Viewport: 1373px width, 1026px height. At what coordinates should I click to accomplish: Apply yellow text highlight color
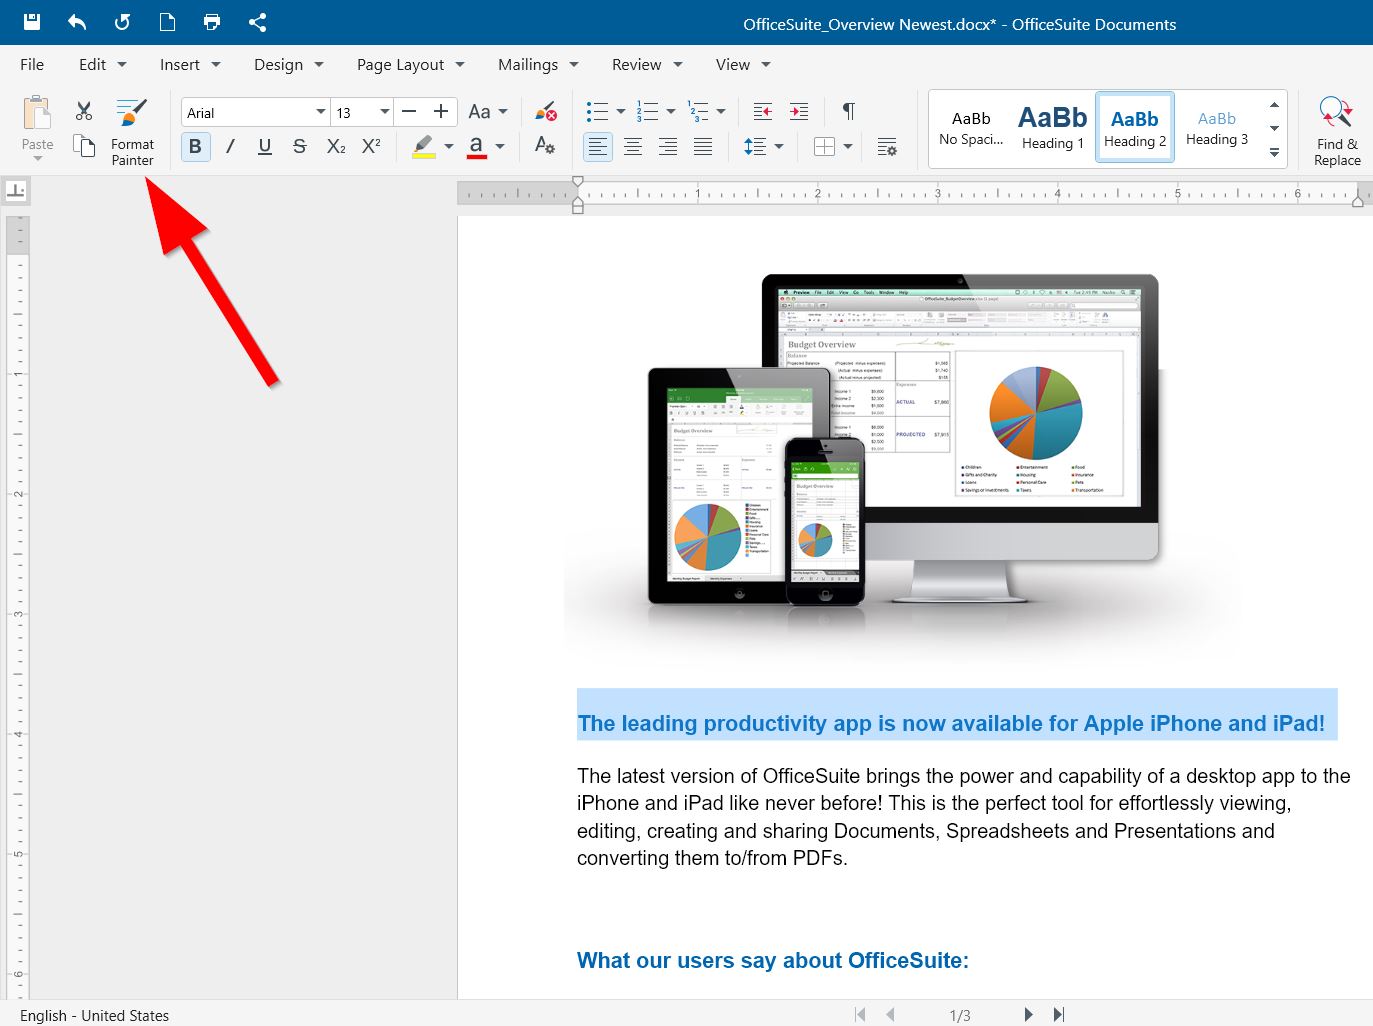(x=424, y=146)
